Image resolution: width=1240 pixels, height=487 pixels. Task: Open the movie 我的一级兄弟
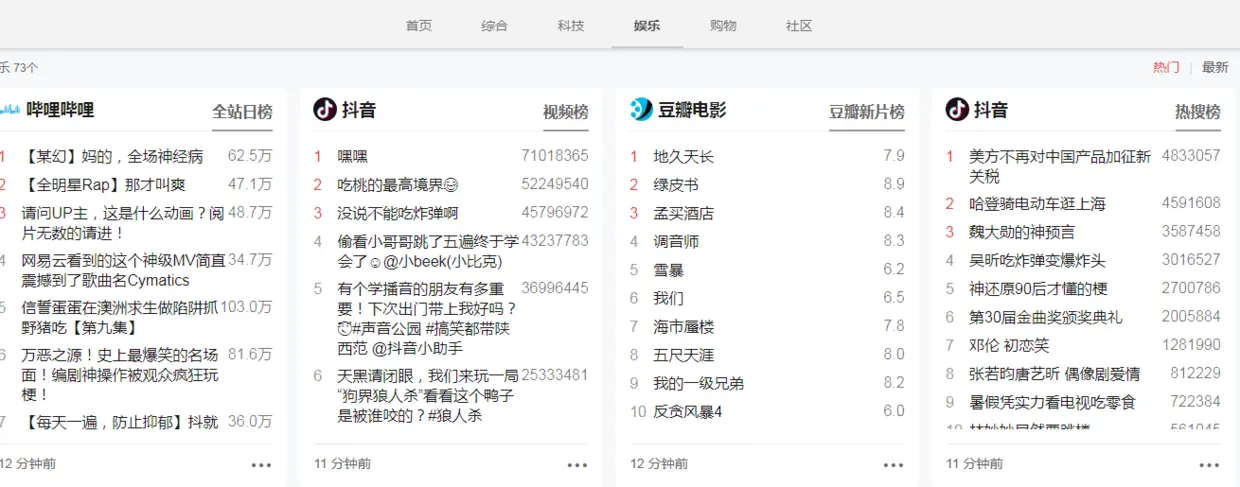coord(699,383)
